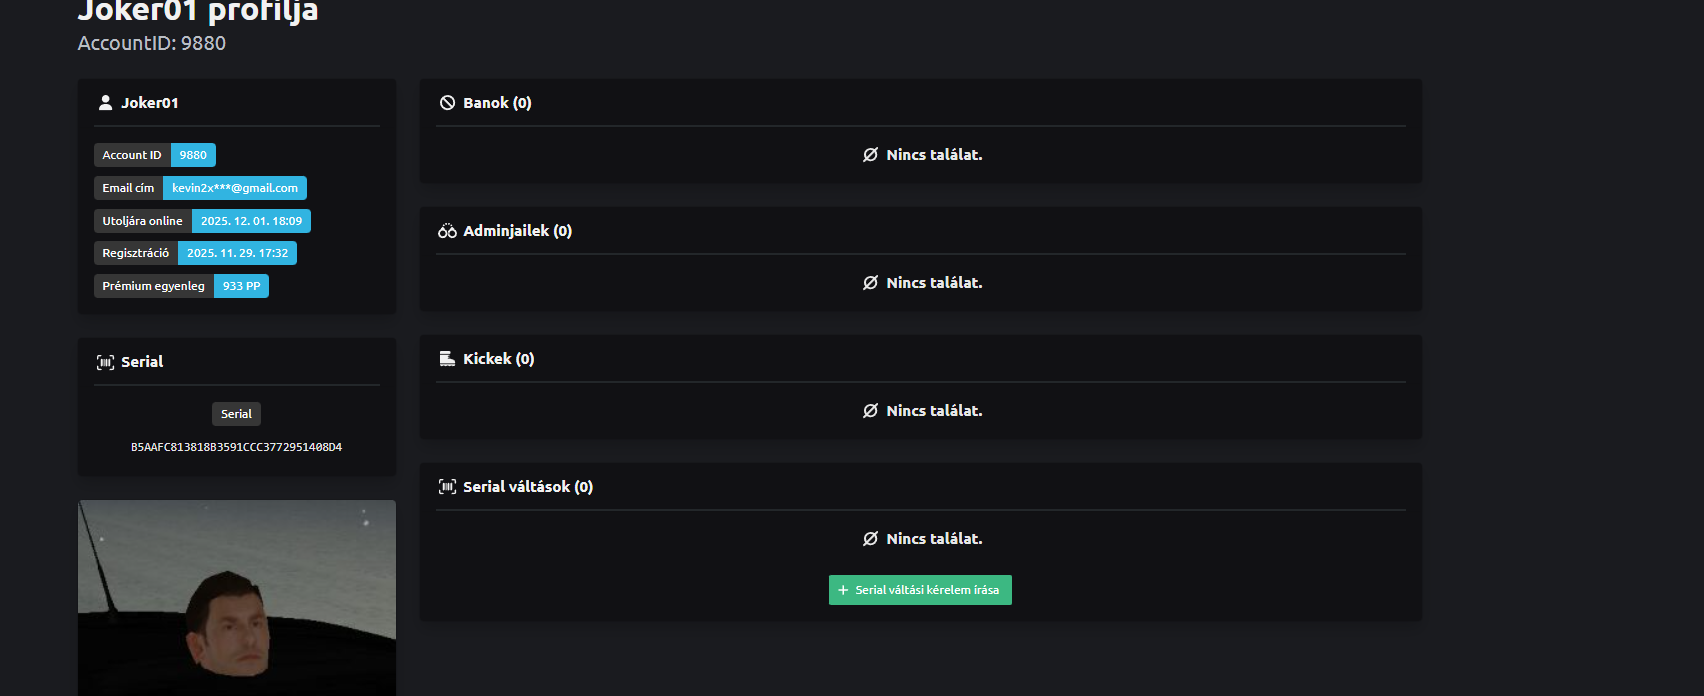
Task: Click the barcode icon in Serial panel
Action: [x=105, y=362]
